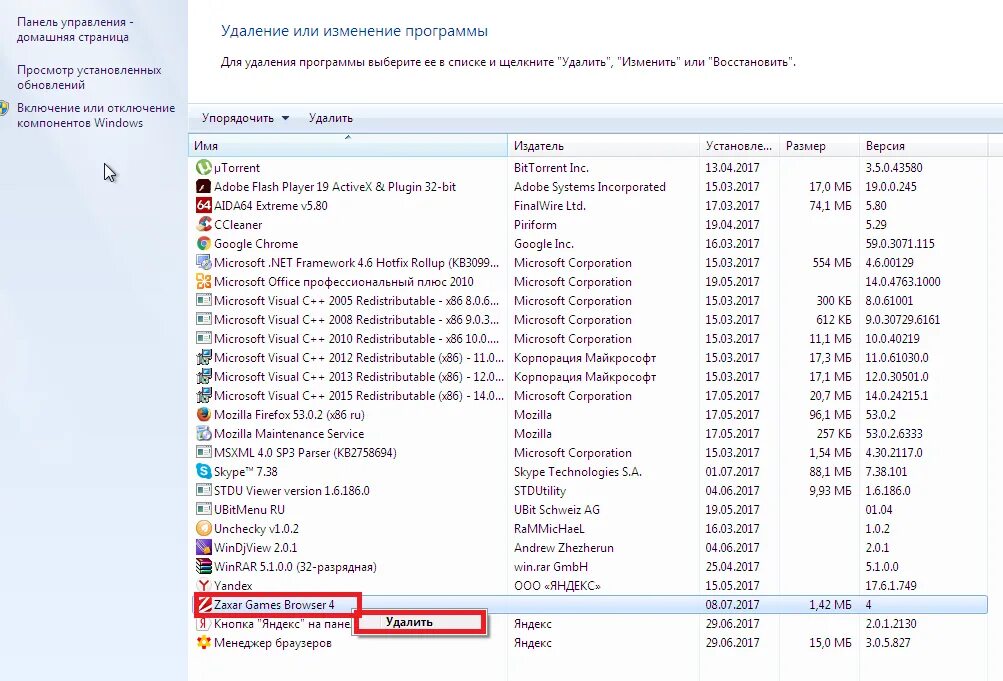The image size is (1003, 681).
Task: Click publisher win.rar GmbH
Action: coord(551,567)
